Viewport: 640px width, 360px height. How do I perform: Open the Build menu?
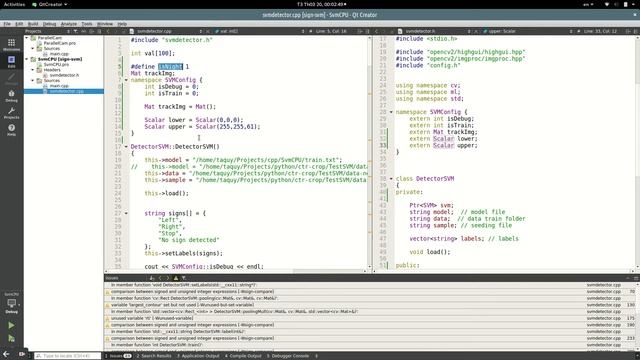[x=33, y=24]
